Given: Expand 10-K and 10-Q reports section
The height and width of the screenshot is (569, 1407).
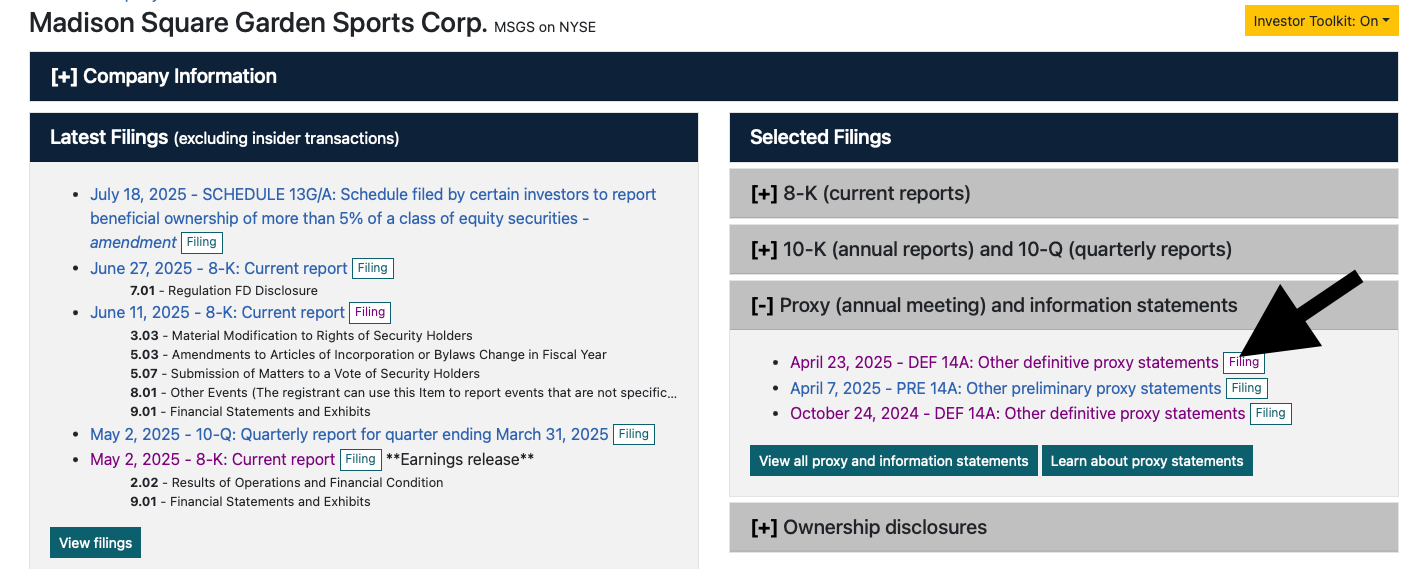Looking at the screenshot, I should click(1064, 249).
